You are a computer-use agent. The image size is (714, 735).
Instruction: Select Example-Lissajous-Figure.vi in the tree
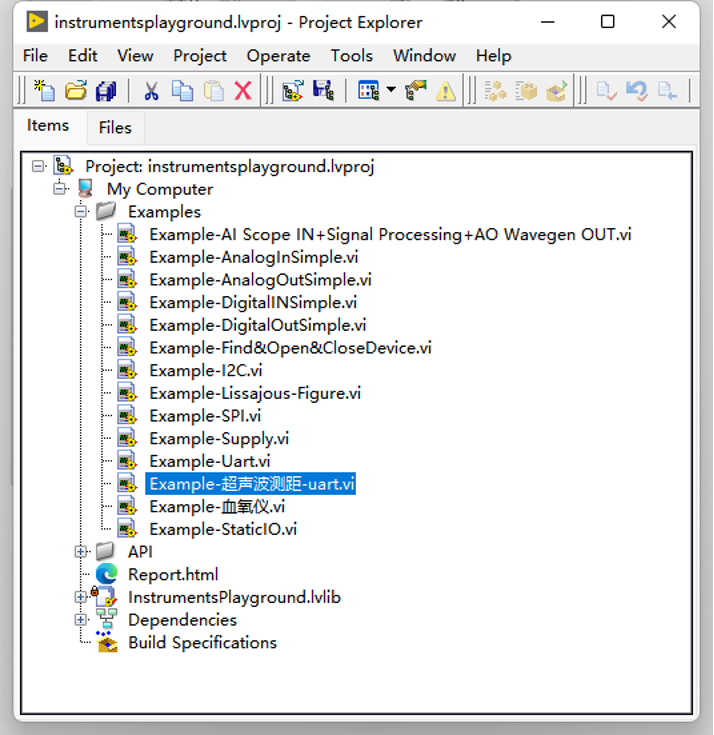point(255,393)
